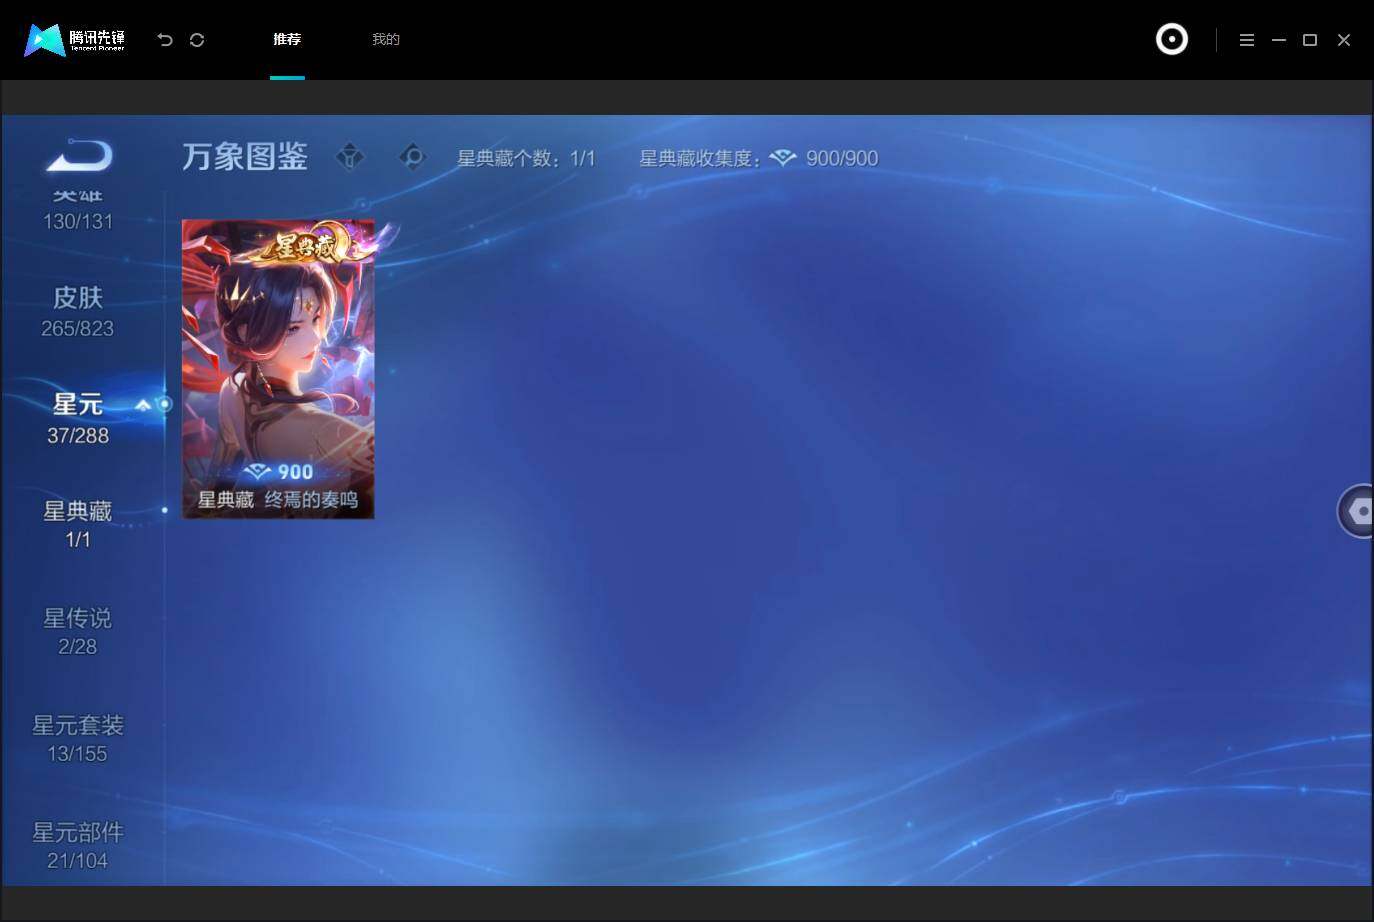This screenshot has width=1374, height=922.
Task: Select the 皮肤 265/823 category
Action: click(x=78, y=311)
